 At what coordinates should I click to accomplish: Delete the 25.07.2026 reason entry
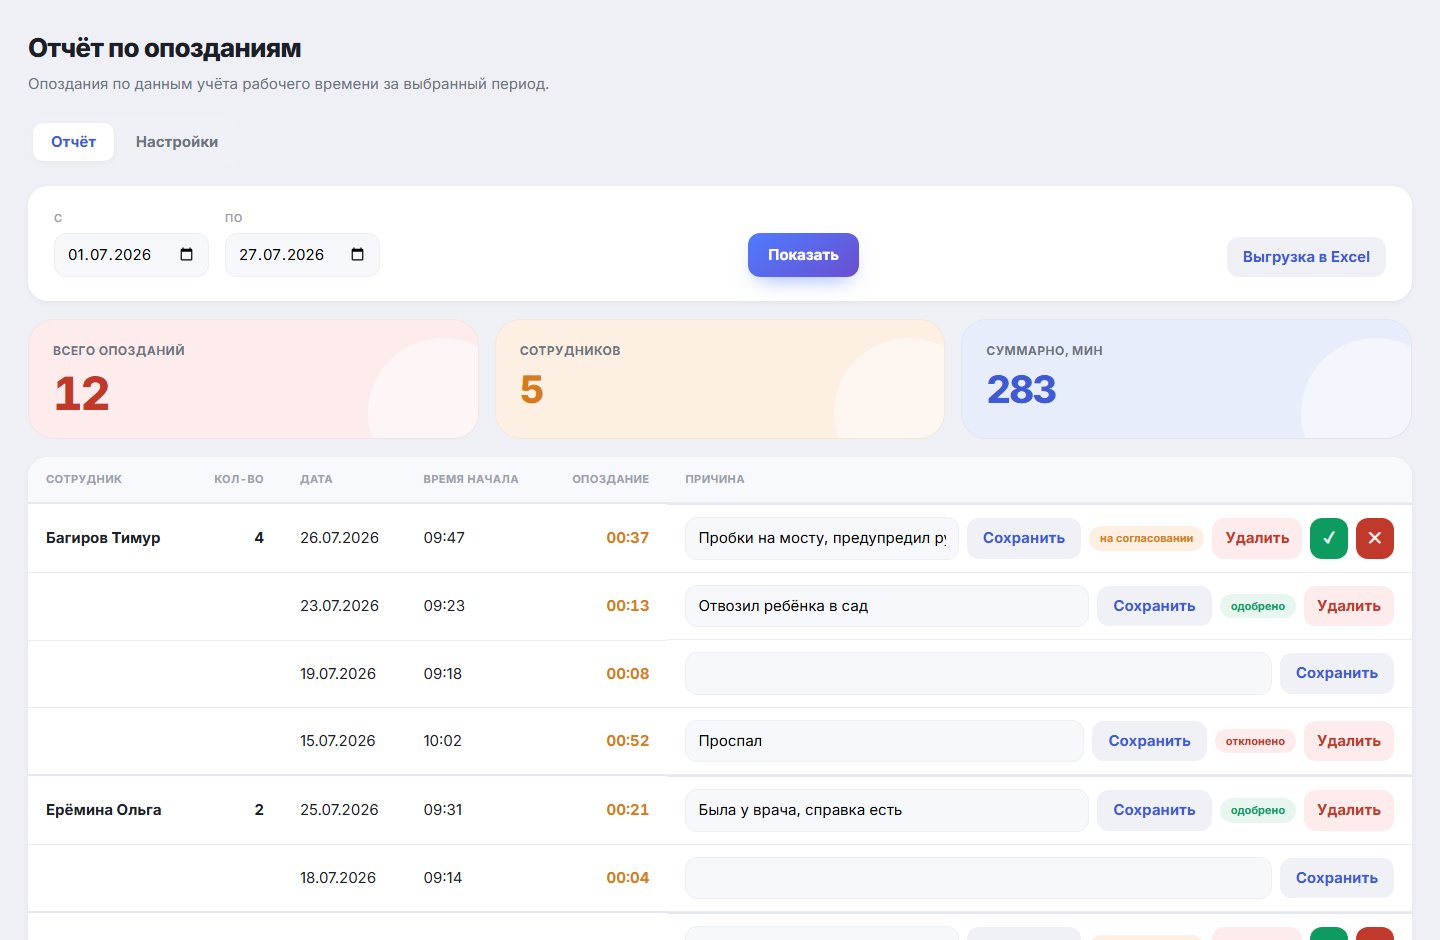[1349, 810]
